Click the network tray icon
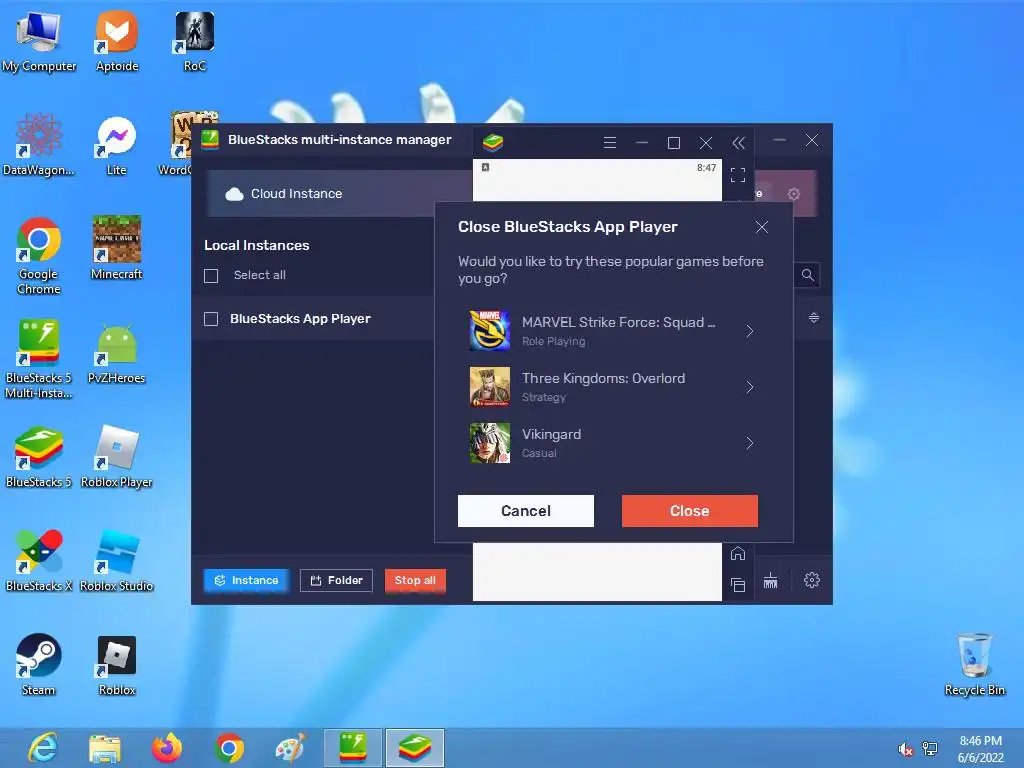Screen dimensions: 1024x768 pyautogui.click(x=930, y=749)
